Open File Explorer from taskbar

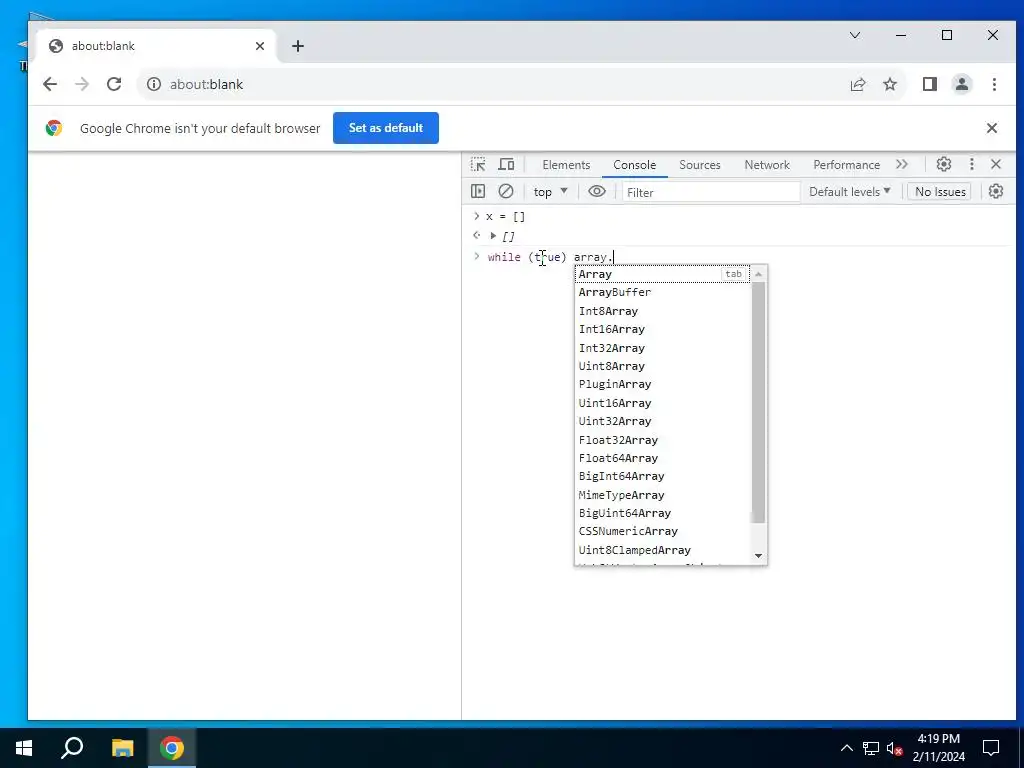coord(122,748)
